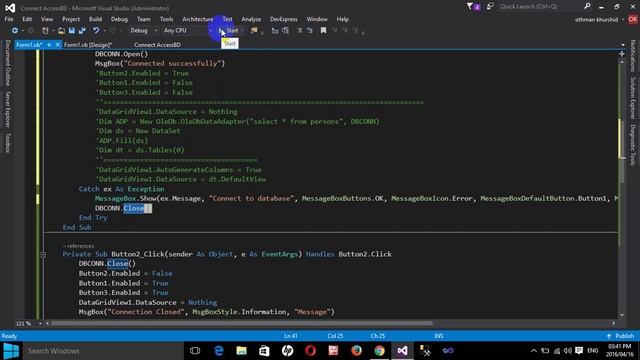Open the Server Explorer side panel
Screen dimensions: 640x360
pyautogui.click(x=7, y=109)
